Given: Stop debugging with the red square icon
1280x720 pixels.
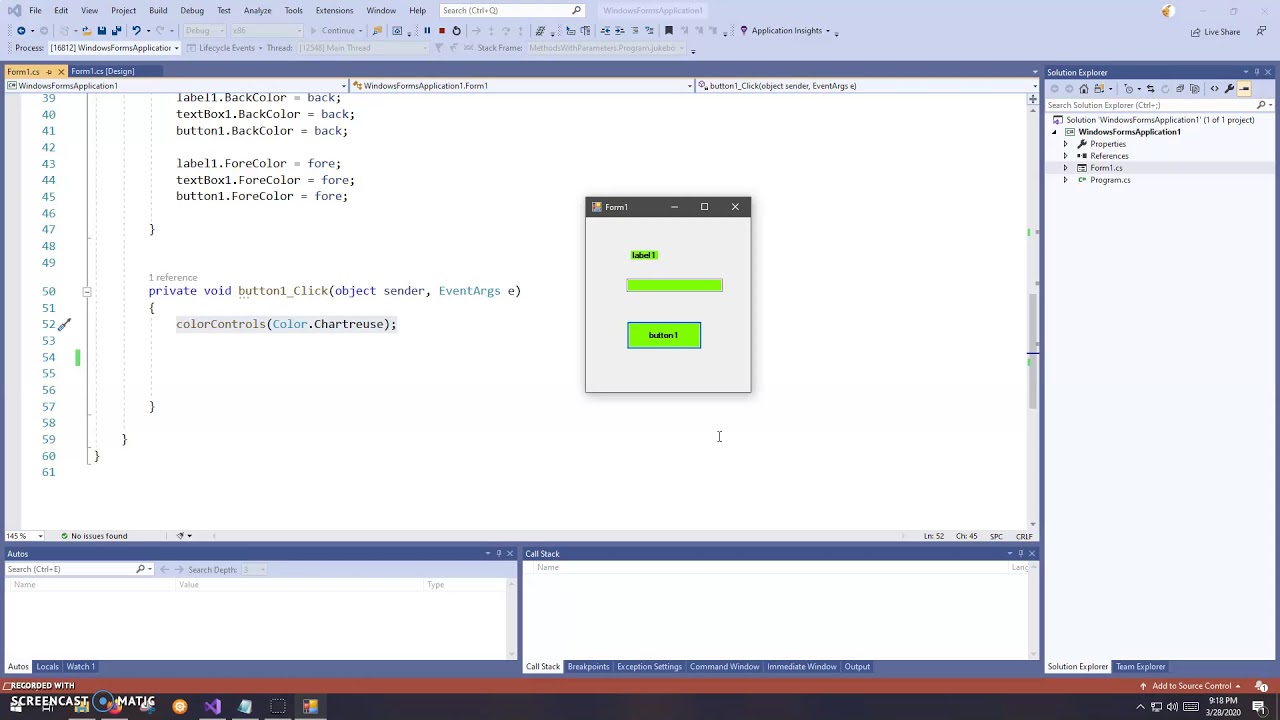Looking at the screenshot, I should (442, 30).
